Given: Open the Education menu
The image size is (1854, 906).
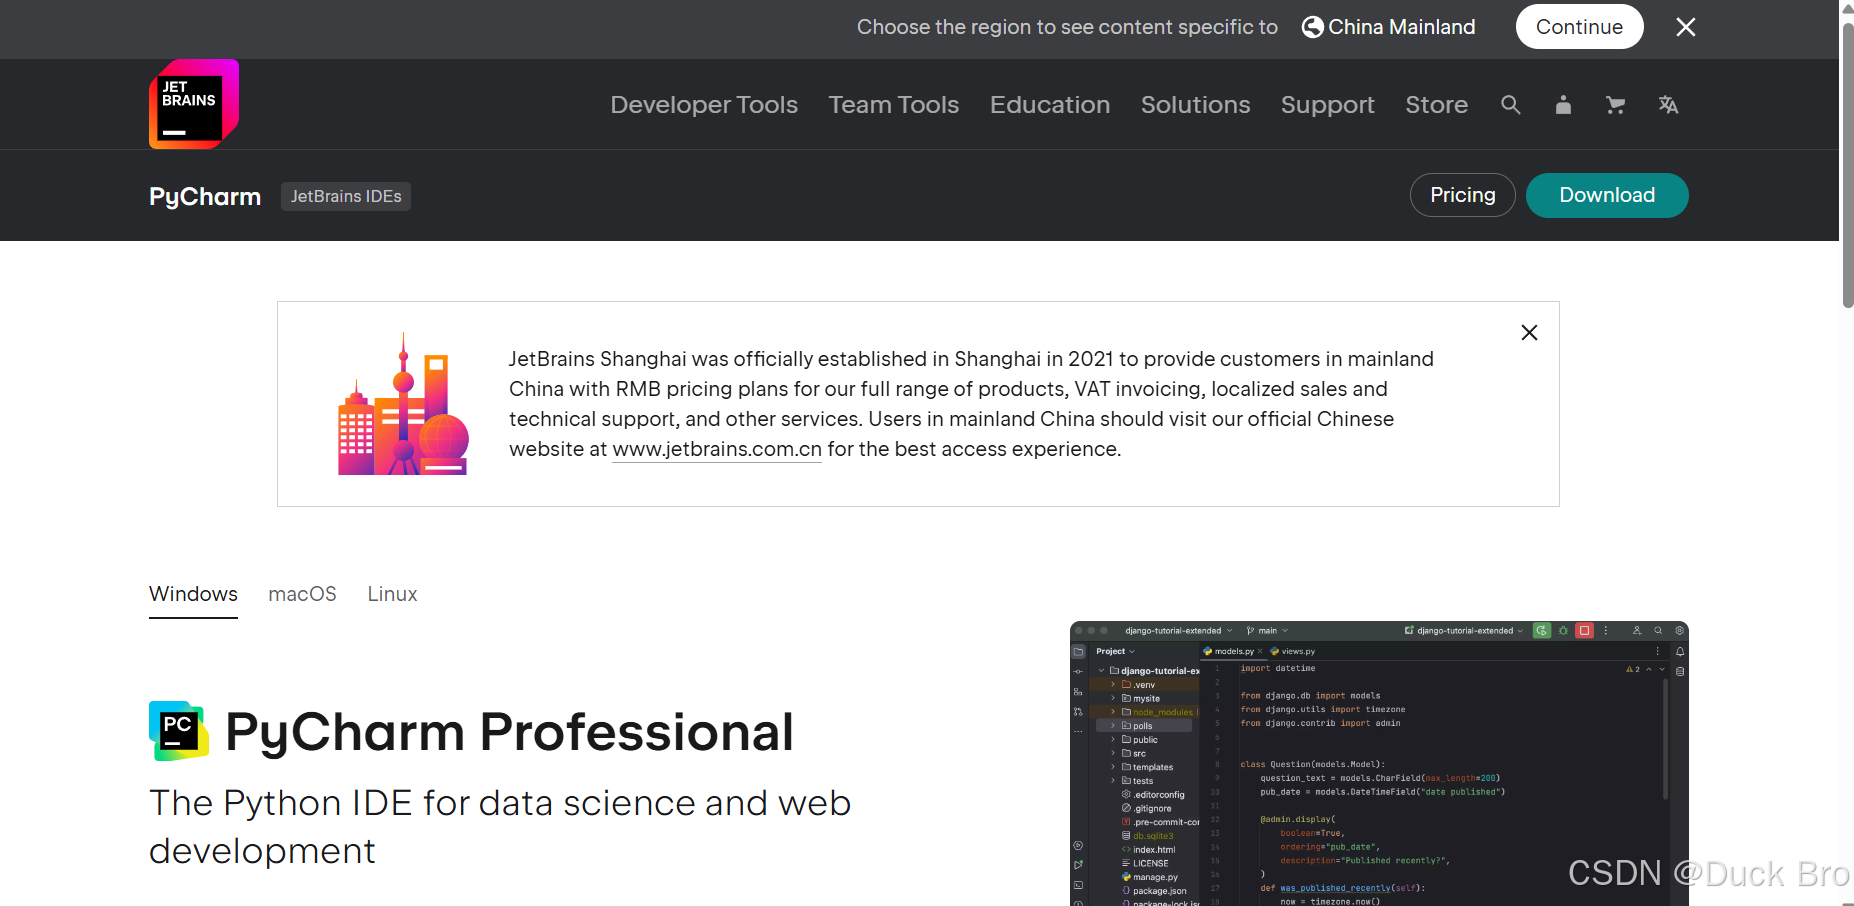Looking at the screenshot, I should point(1050,105).
